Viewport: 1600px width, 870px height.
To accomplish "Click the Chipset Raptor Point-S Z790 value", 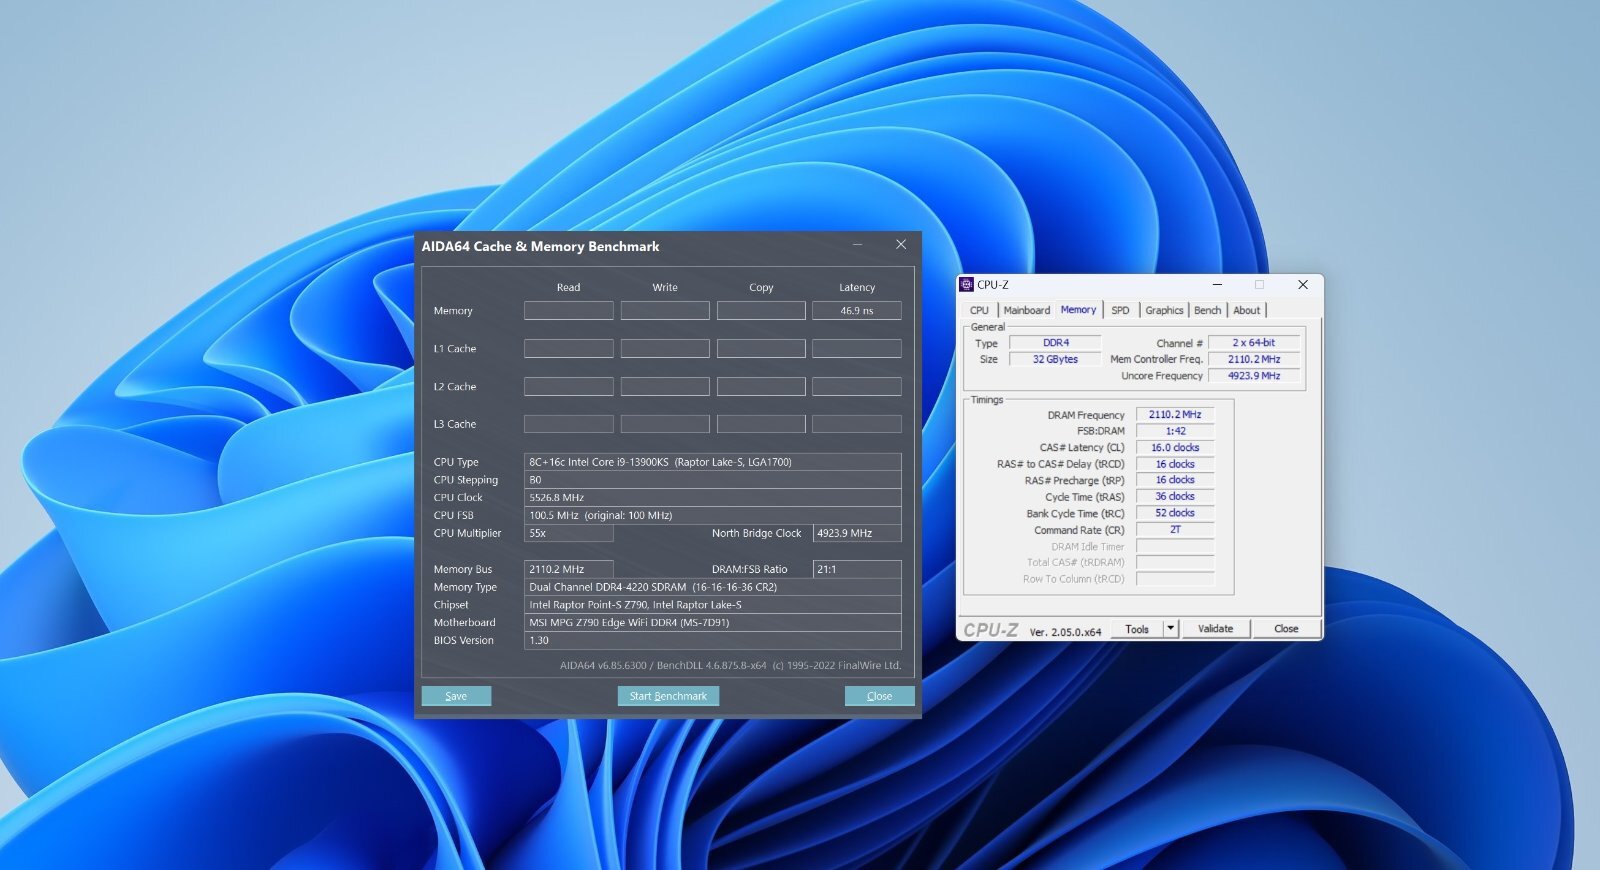I will point(713,605).
